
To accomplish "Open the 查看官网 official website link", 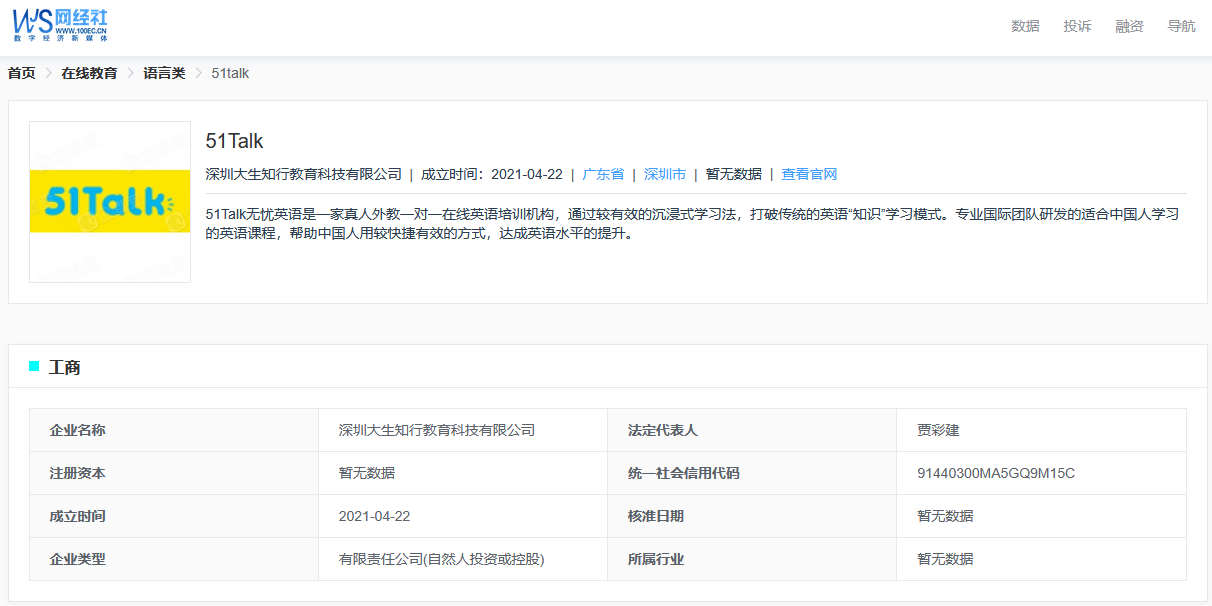I will click(809, 174).
